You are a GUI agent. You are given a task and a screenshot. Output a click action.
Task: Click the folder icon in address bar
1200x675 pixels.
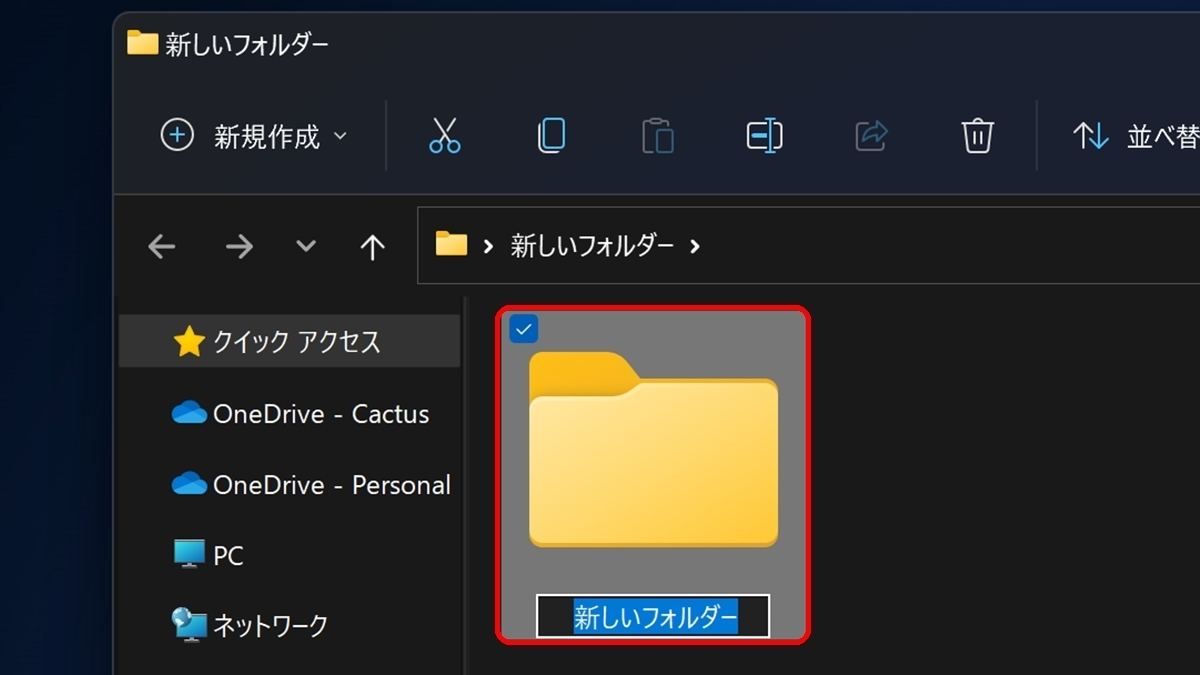(451, 244)
